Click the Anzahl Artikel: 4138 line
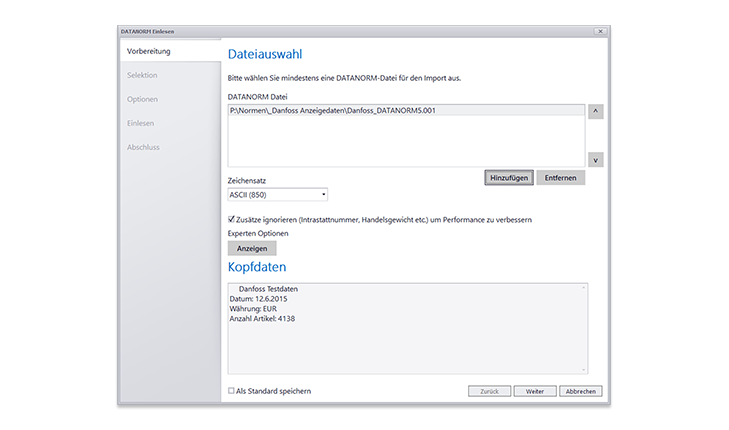The height and width of the screenshot is (430, 729). coord(262,319)
